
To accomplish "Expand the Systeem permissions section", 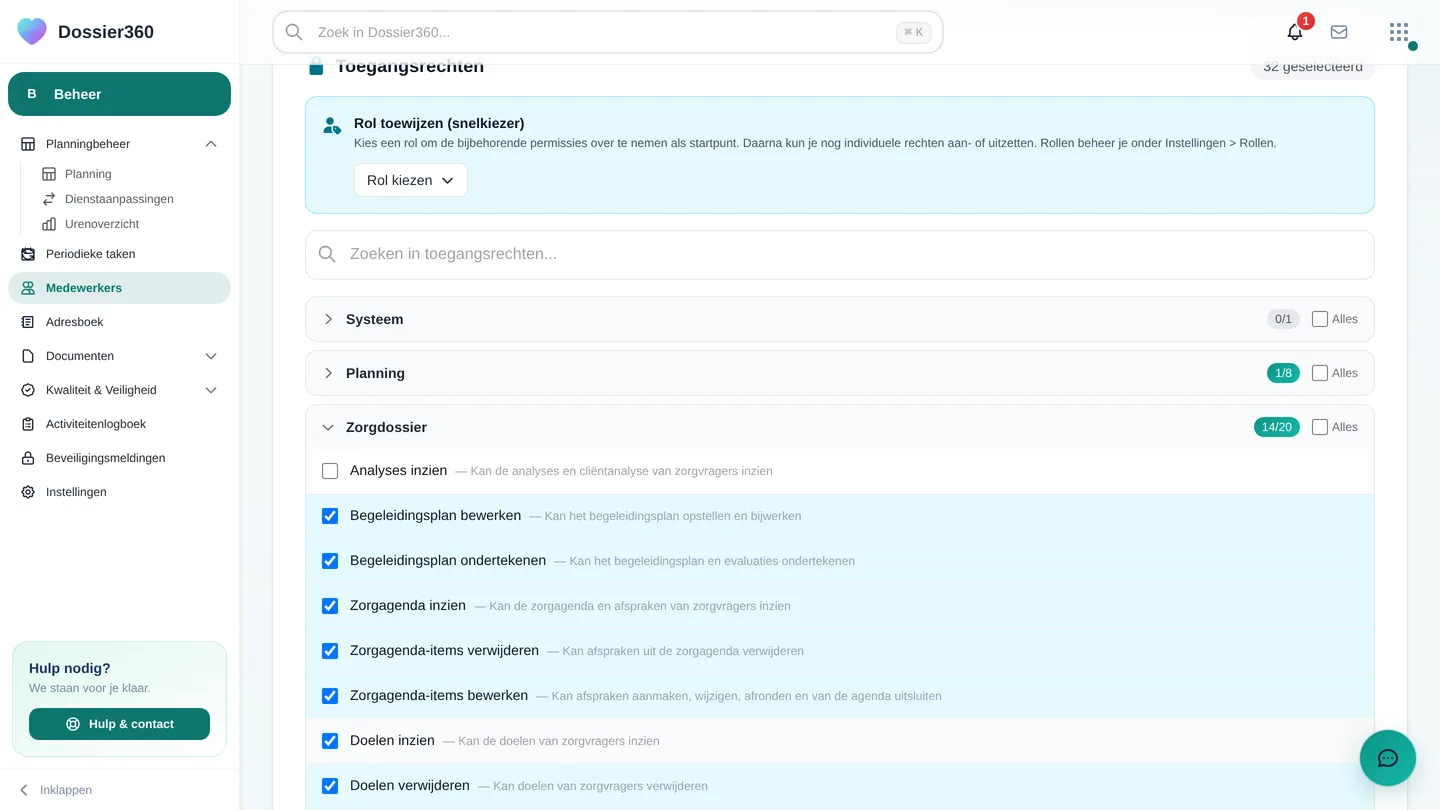I will coord(839,319).
